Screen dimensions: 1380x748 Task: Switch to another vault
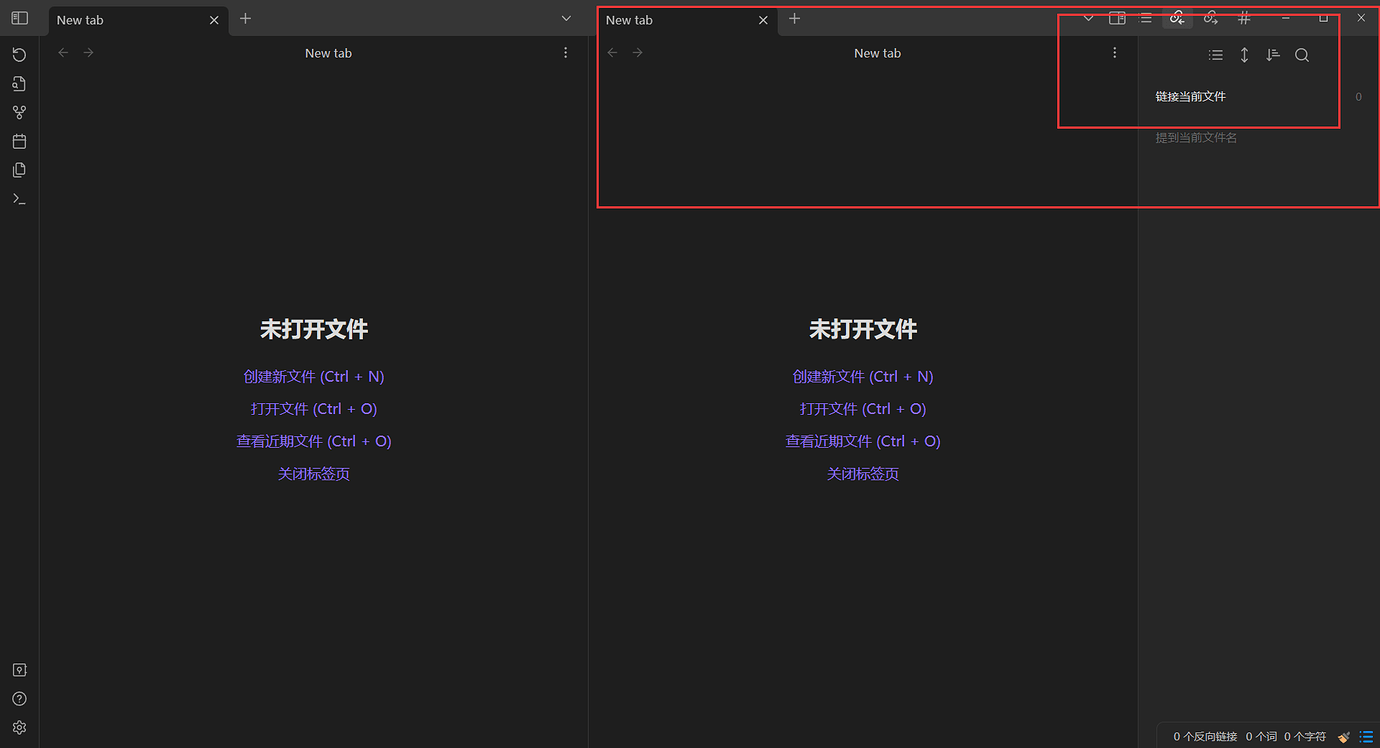click(x=19, y=669)
